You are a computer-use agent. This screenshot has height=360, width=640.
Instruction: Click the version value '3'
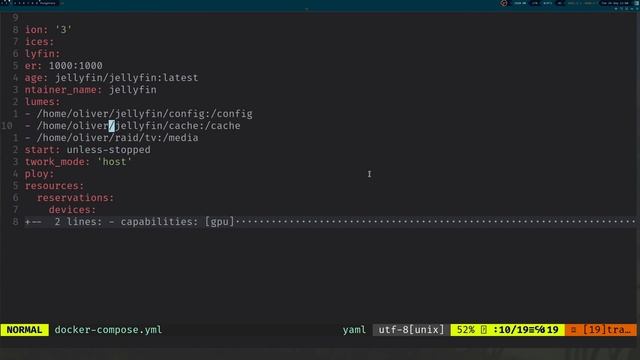pos(63,30)
